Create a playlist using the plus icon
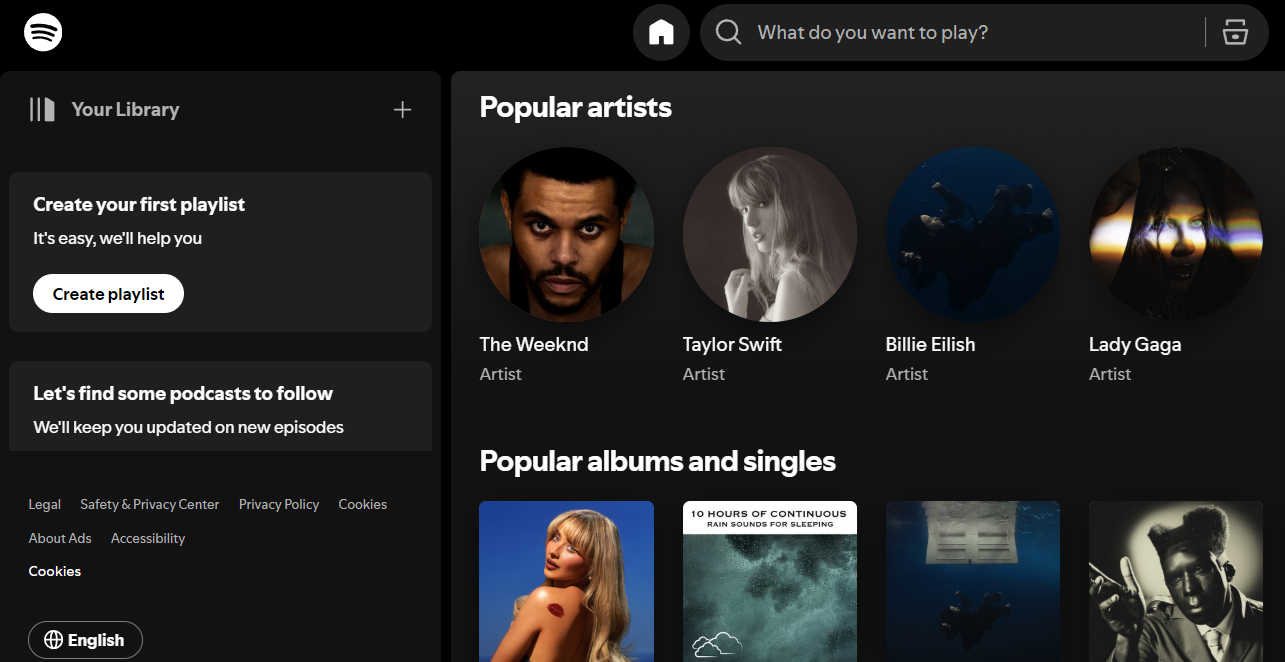Screen dimensions: 1285x662 point(402,109)
